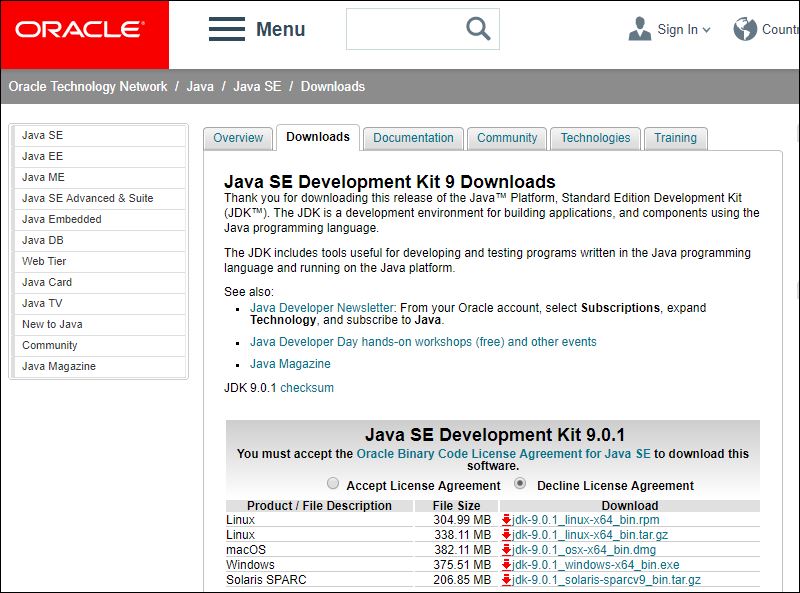Open Community in the left sidebar

tap(99, 345)
